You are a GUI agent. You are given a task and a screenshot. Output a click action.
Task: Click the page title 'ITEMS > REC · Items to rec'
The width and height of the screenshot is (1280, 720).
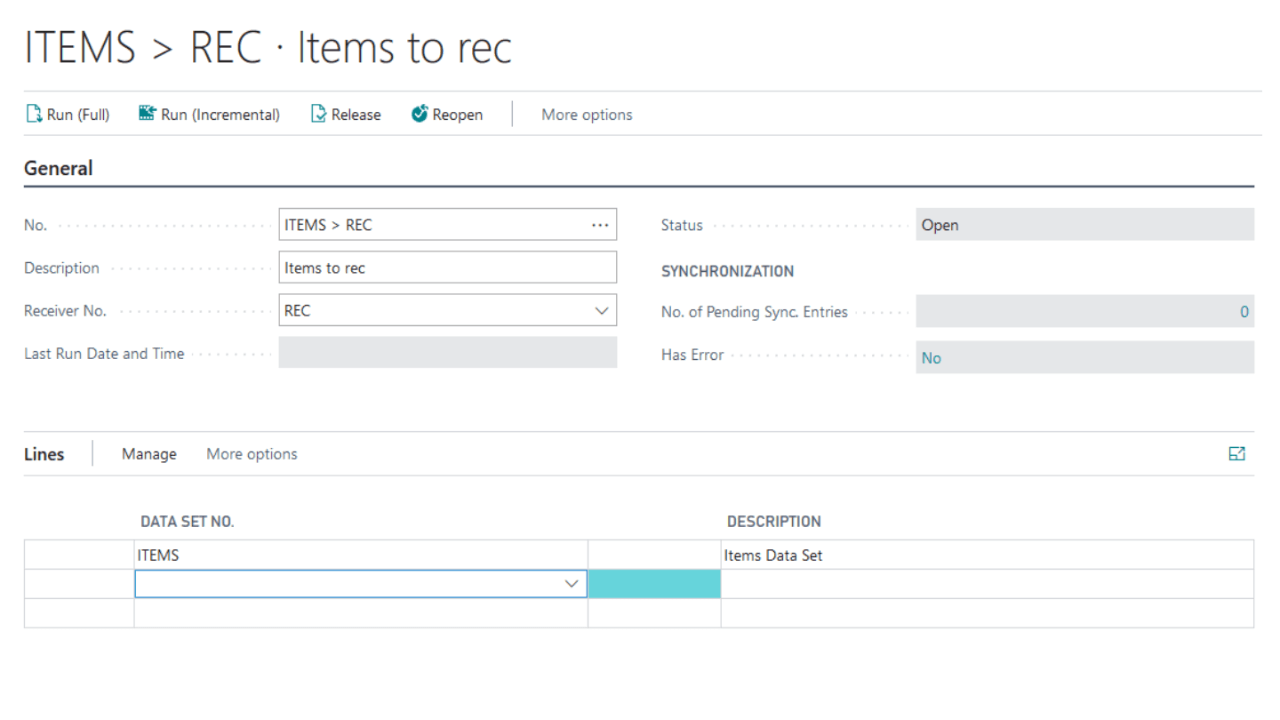[x=268, y=48]
